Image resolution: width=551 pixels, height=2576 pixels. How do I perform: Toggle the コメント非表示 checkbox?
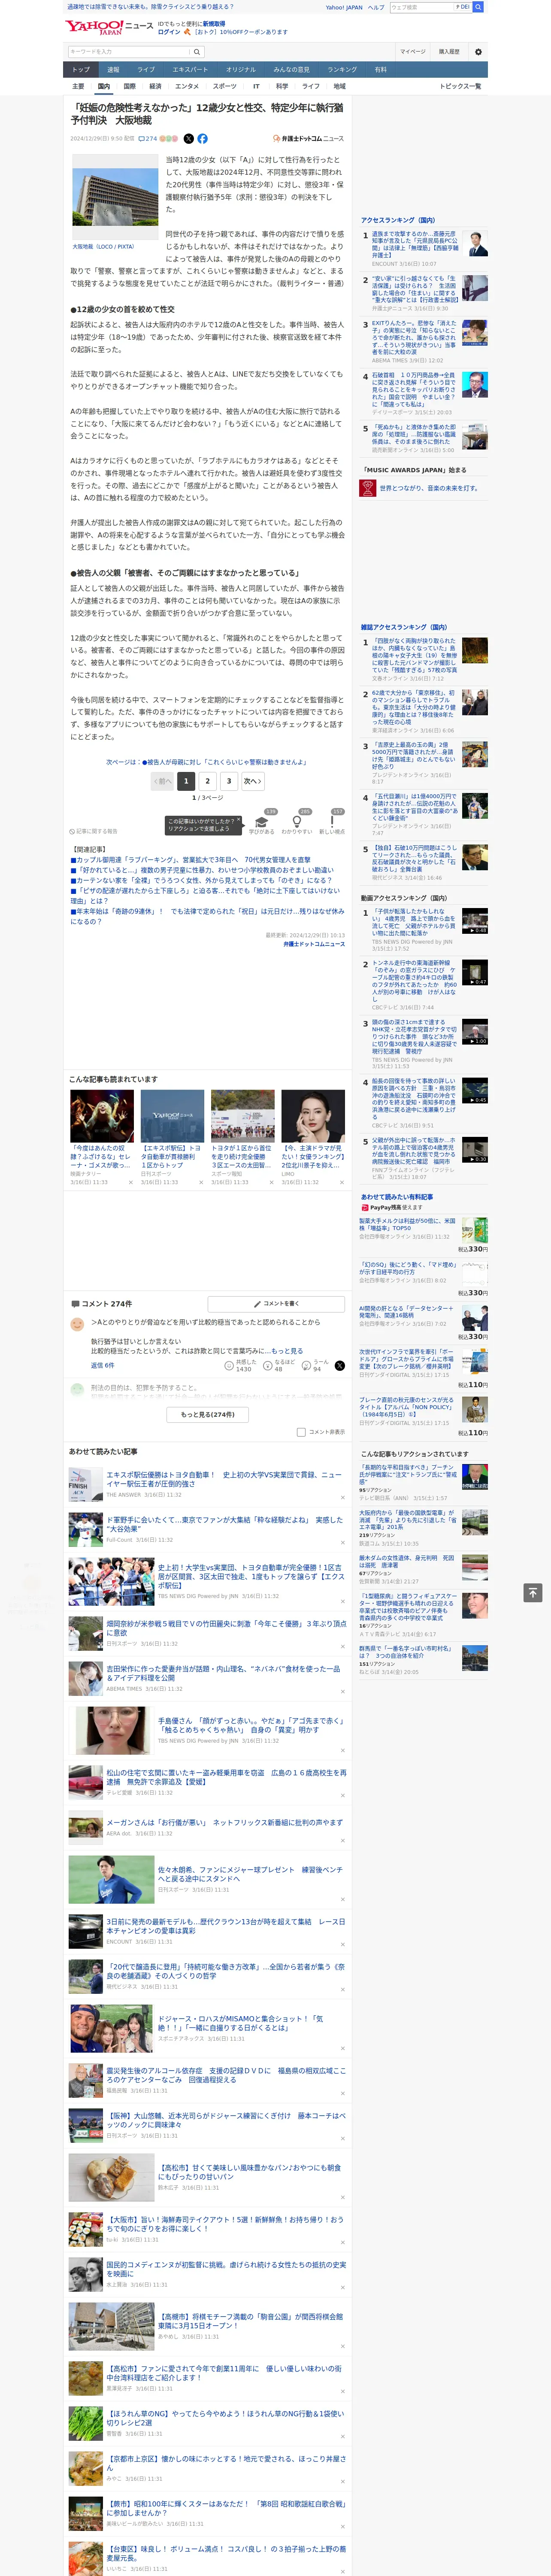[x=301, y=1431]
